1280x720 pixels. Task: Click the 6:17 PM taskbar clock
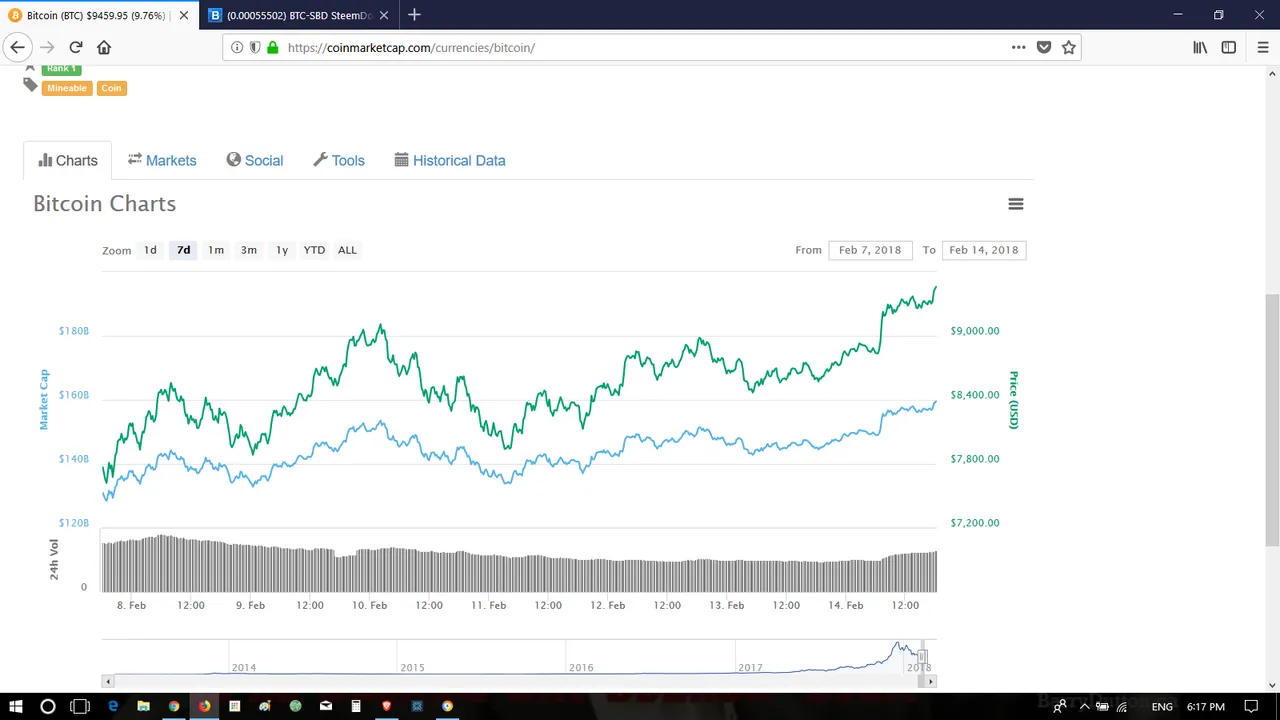click(1206, 706)
